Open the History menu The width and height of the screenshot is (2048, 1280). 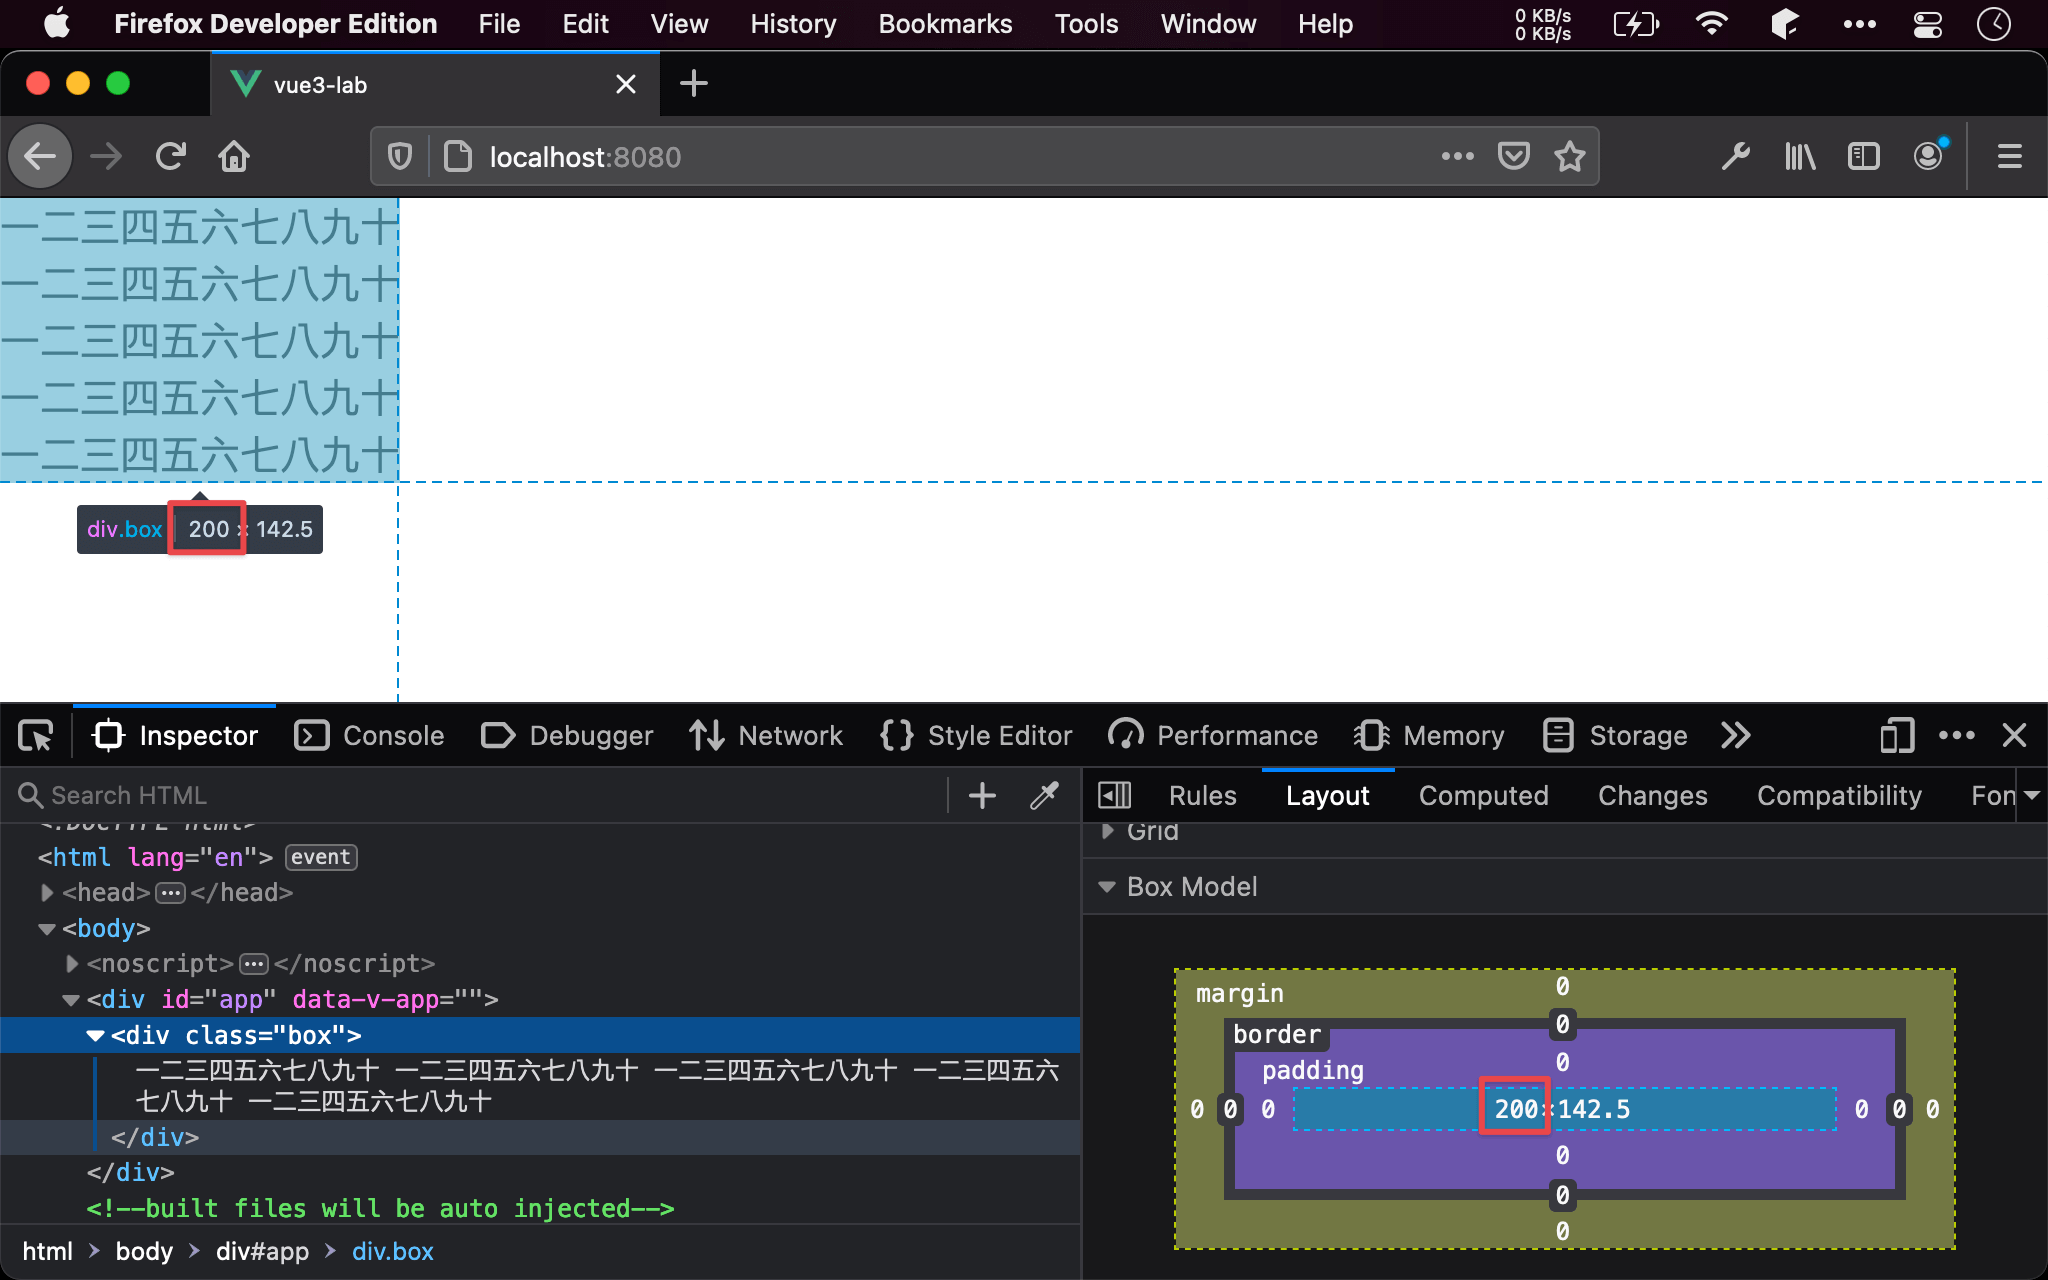[x=793, y=24]
